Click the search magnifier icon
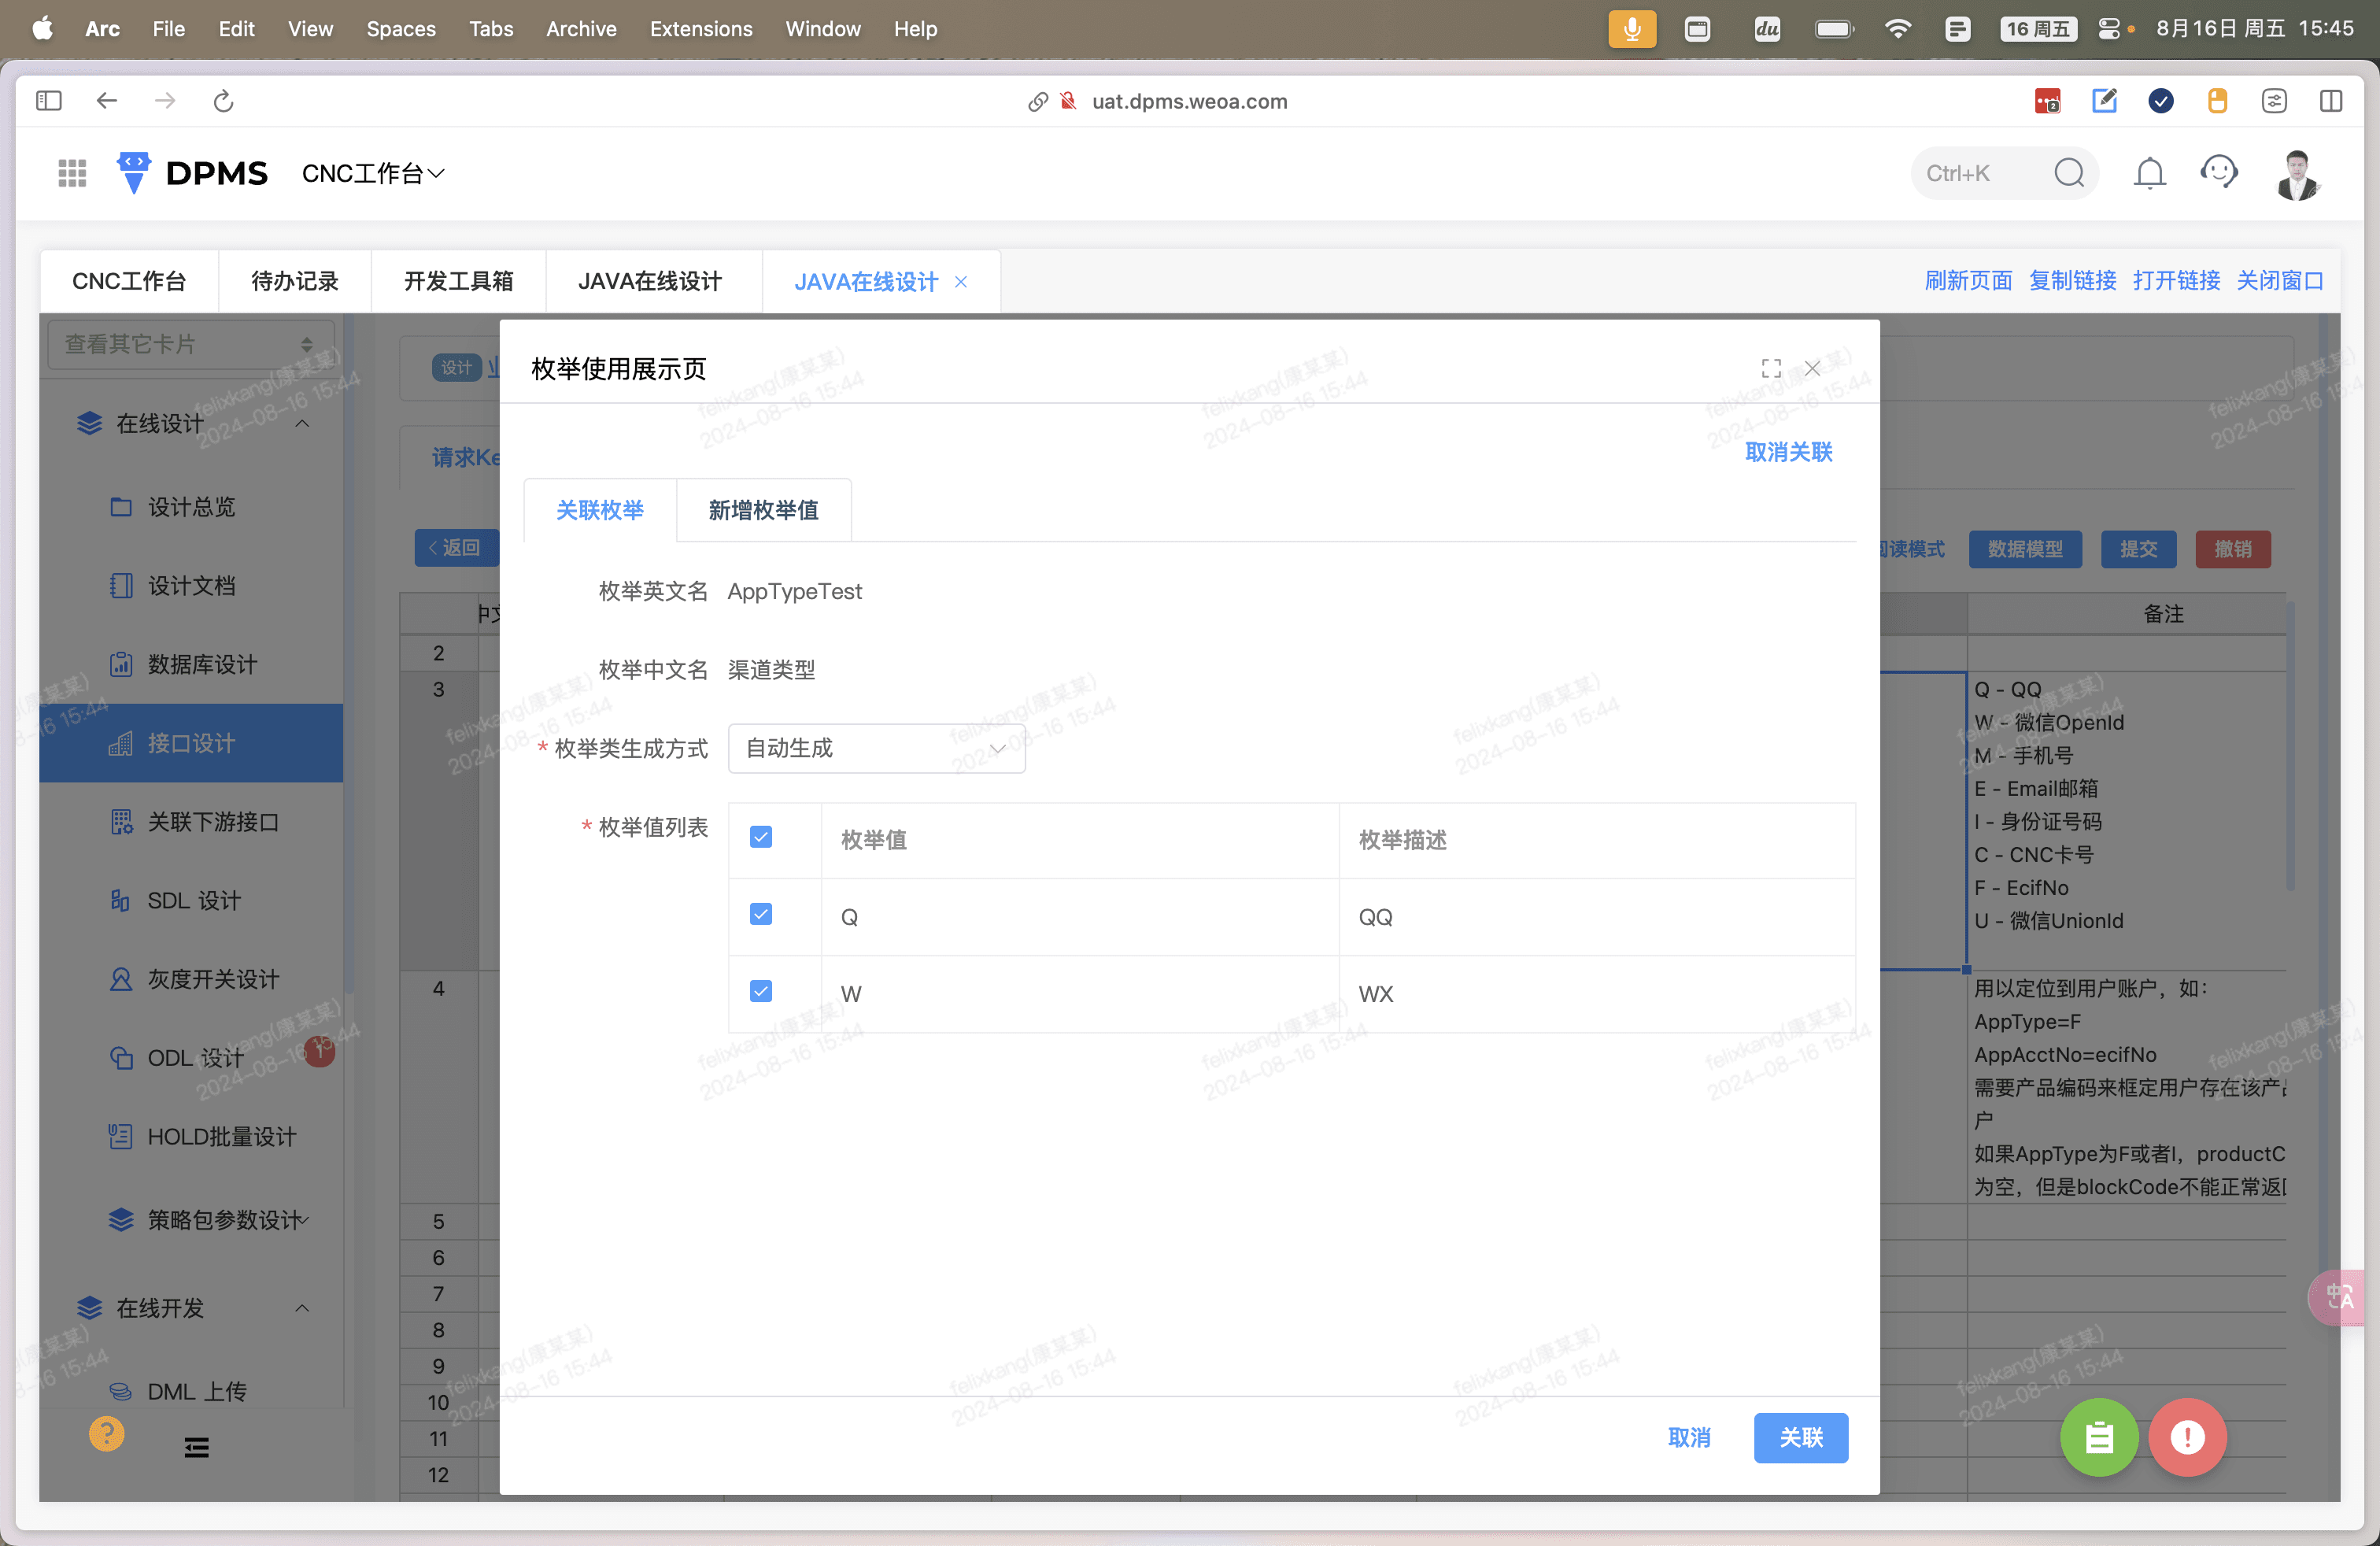Image resolution: width=2380 pixels, height=1546 pixels. click(2069, 173)
